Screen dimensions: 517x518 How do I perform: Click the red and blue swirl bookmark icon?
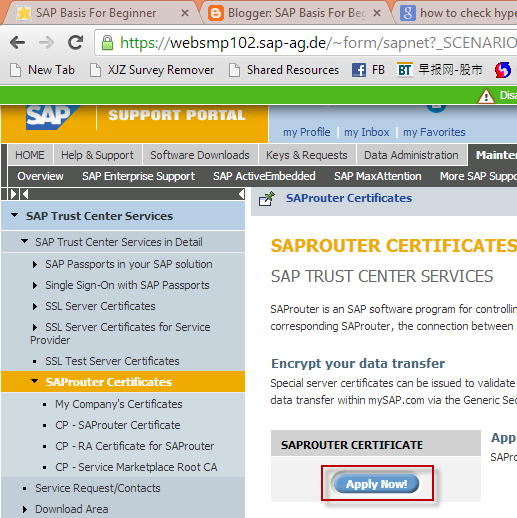click(502, 70)
